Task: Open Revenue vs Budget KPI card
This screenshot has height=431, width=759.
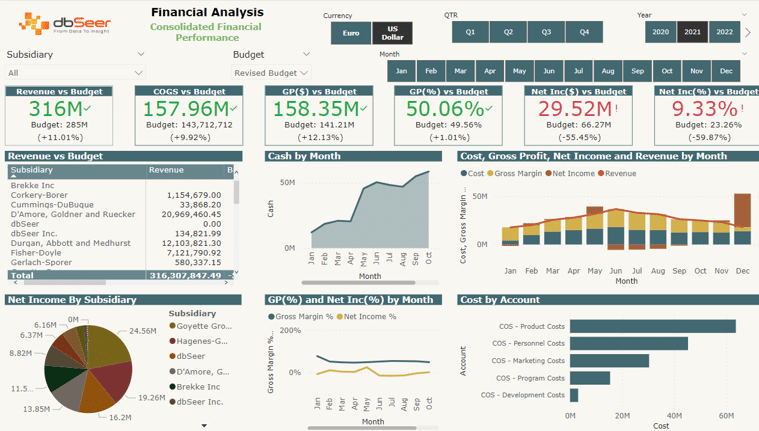Action: click(59, 116)
